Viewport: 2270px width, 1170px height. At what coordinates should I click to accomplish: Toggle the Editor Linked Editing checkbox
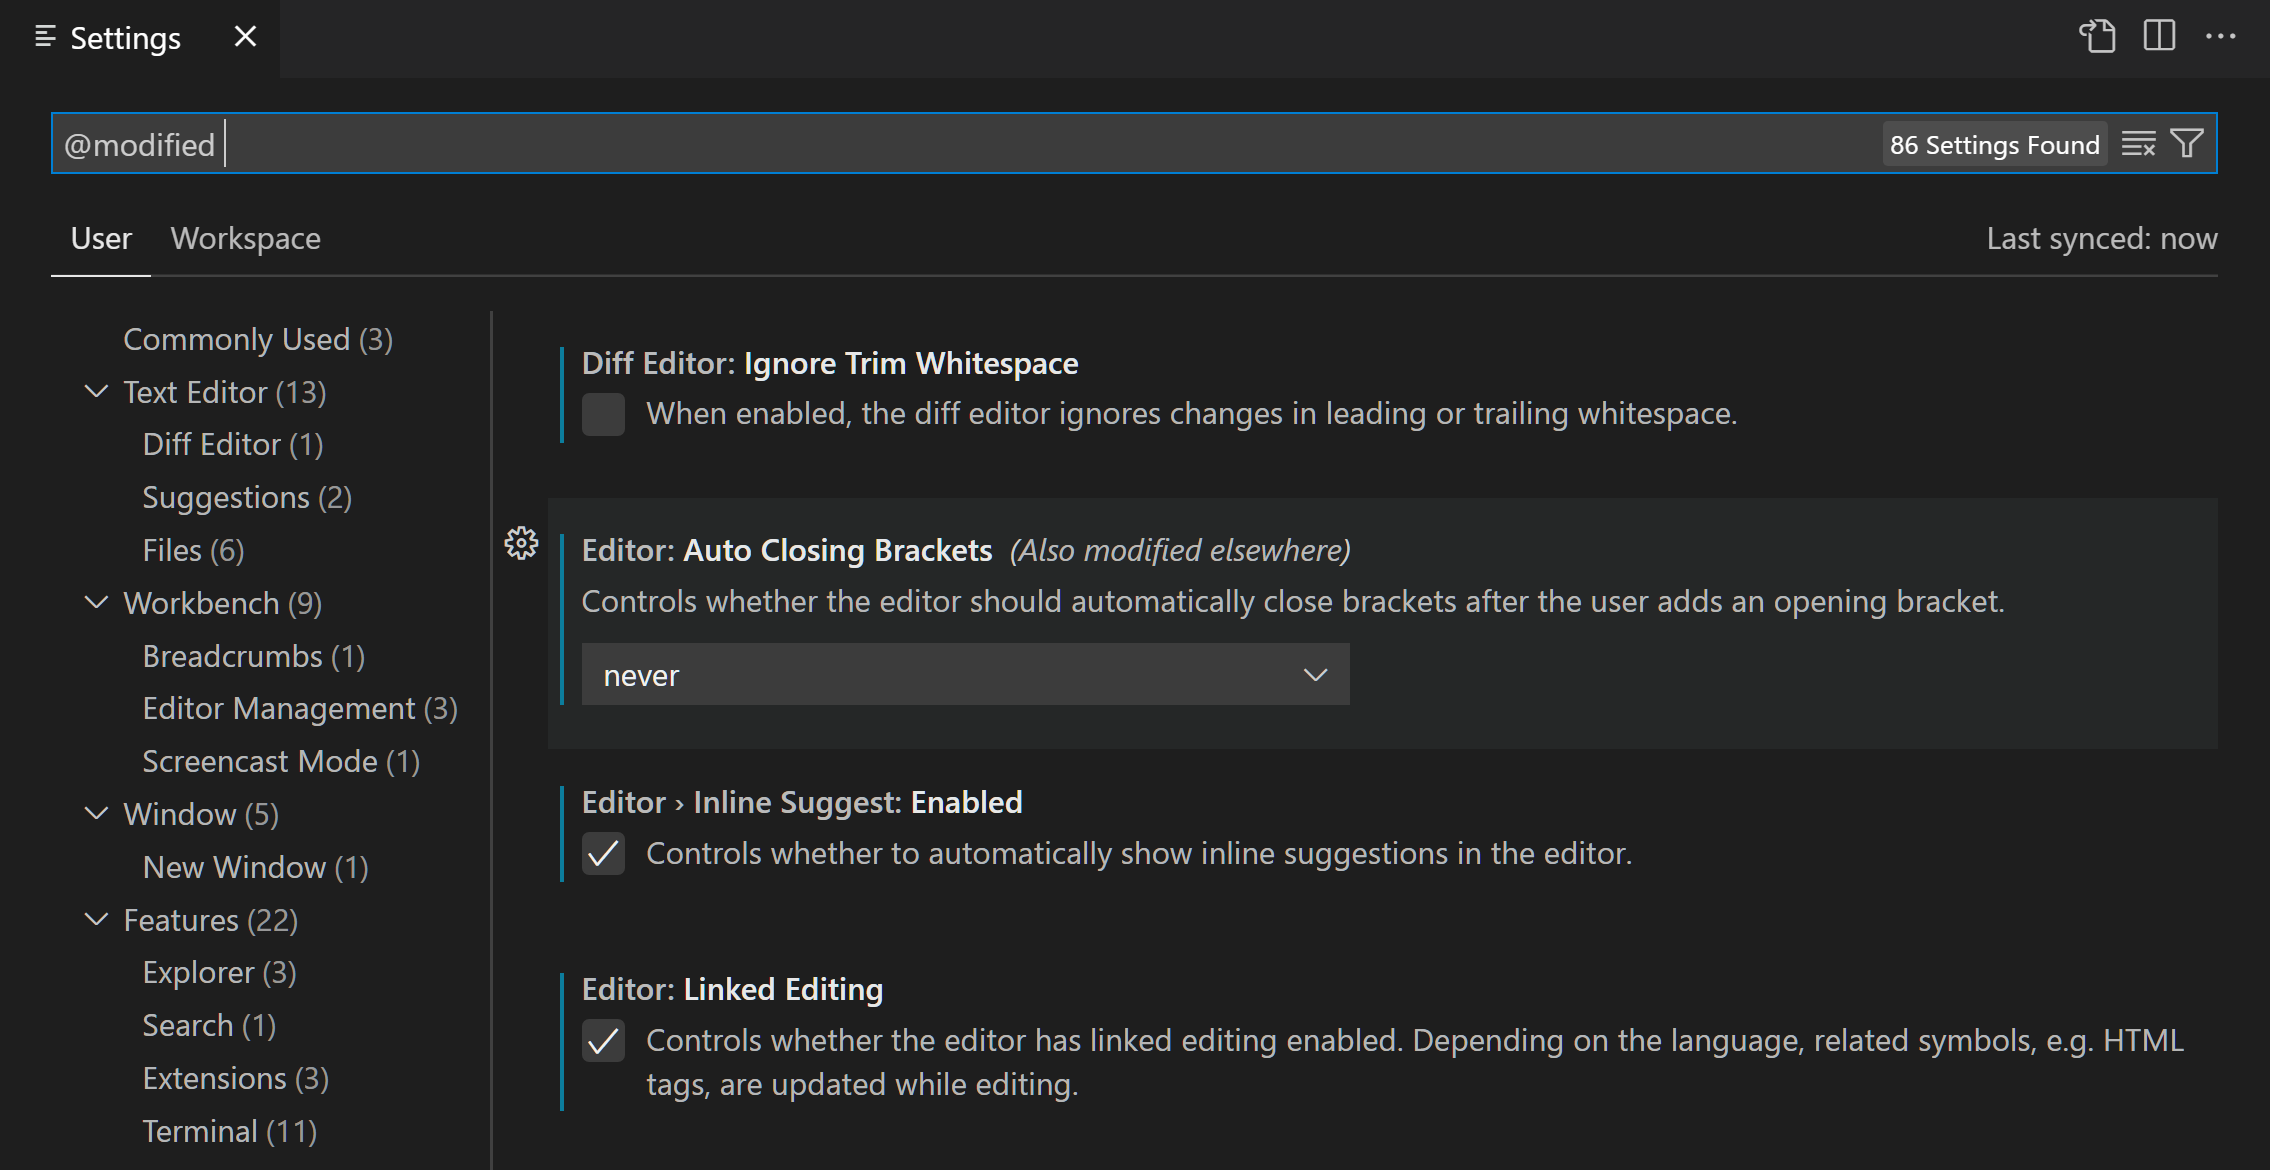coord(603,1040)
